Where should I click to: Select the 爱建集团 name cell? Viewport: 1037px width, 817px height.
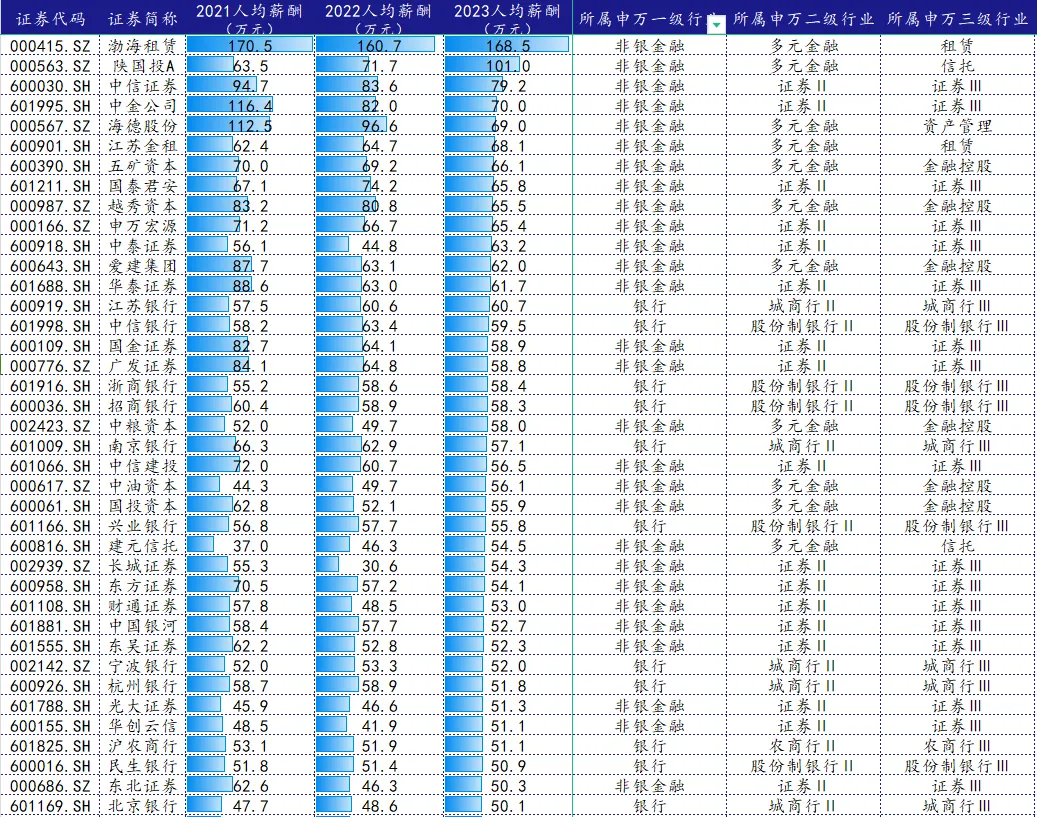click(x=143, y=266)
